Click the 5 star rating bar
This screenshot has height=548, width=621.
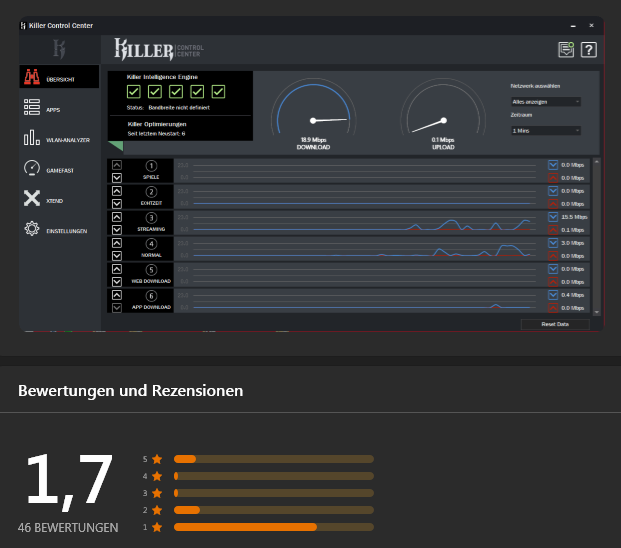click(274, 459)
